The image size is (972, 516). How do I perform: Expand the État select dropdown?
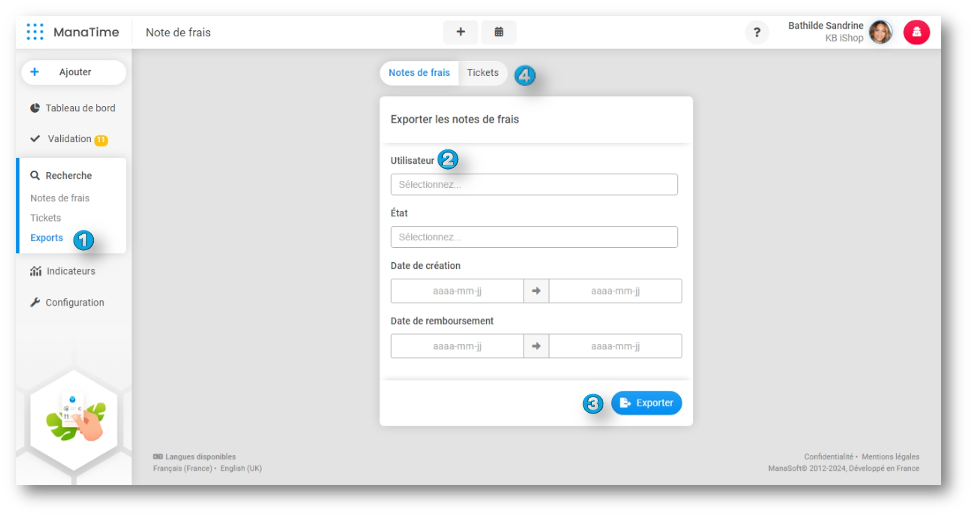point(534,237)
